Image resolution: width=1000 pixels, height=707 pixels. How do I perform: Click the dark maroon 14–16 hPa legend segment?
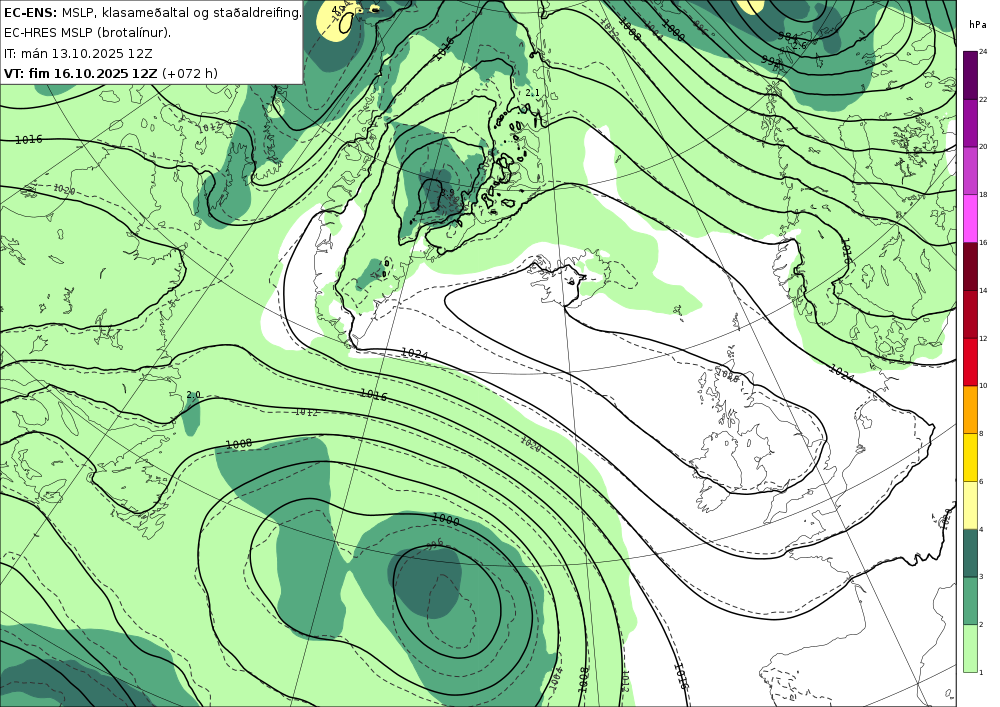click(970, 266)
